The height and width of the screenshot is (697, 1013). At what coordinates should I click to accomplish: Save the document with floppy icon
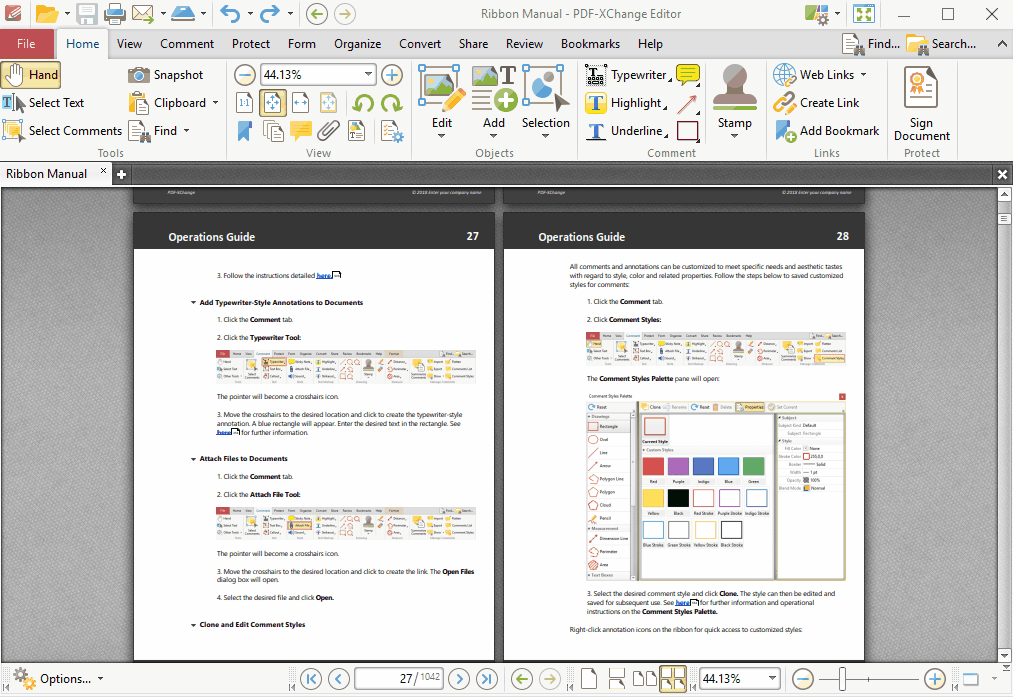pos(87,14)
